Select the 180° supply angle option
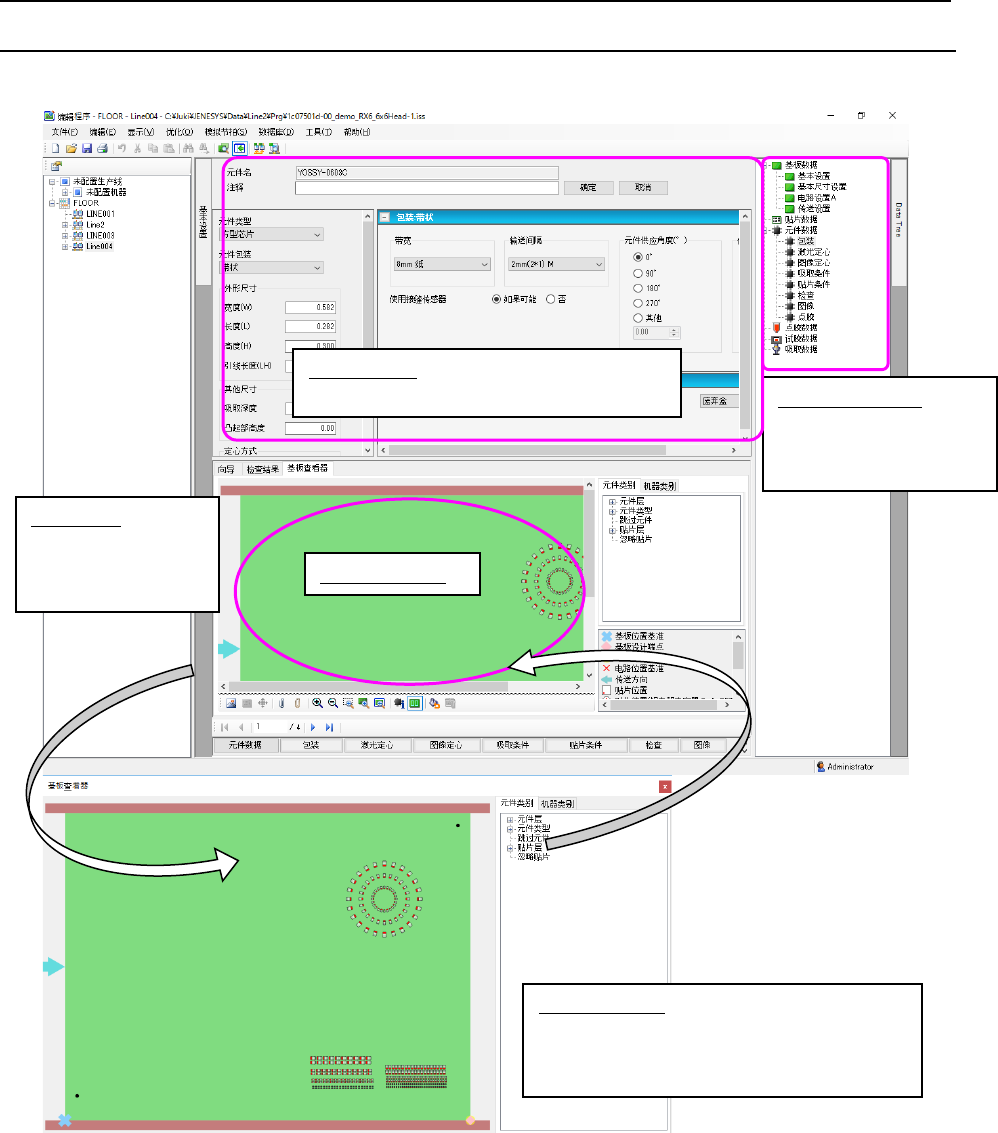The image size is (998, 1133). pos(638,288)
